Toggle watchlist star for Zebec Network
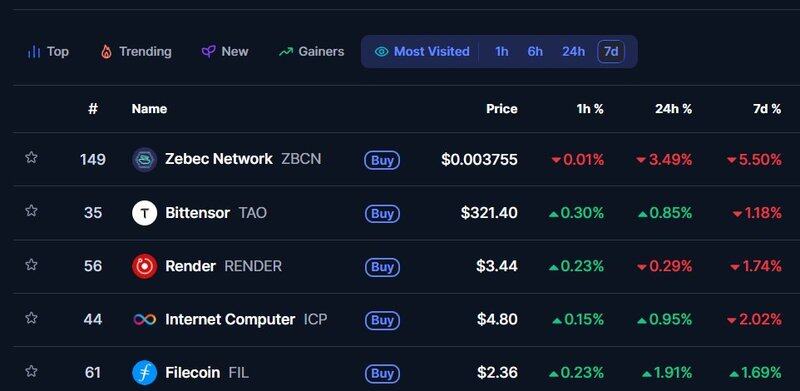This screenshot has height=391, width=800. point(31,157)
